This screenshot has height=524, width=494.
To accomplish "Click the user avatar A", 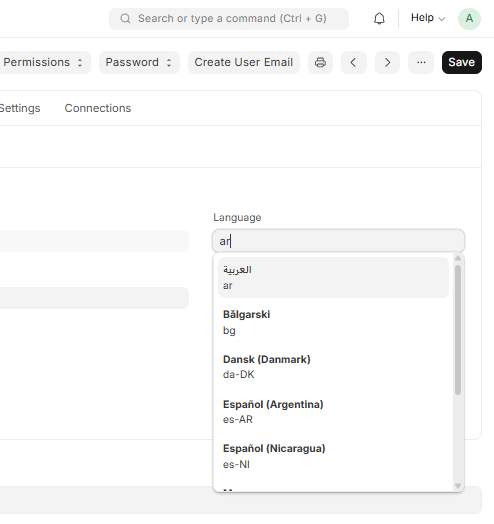I will tap(469, 19).
